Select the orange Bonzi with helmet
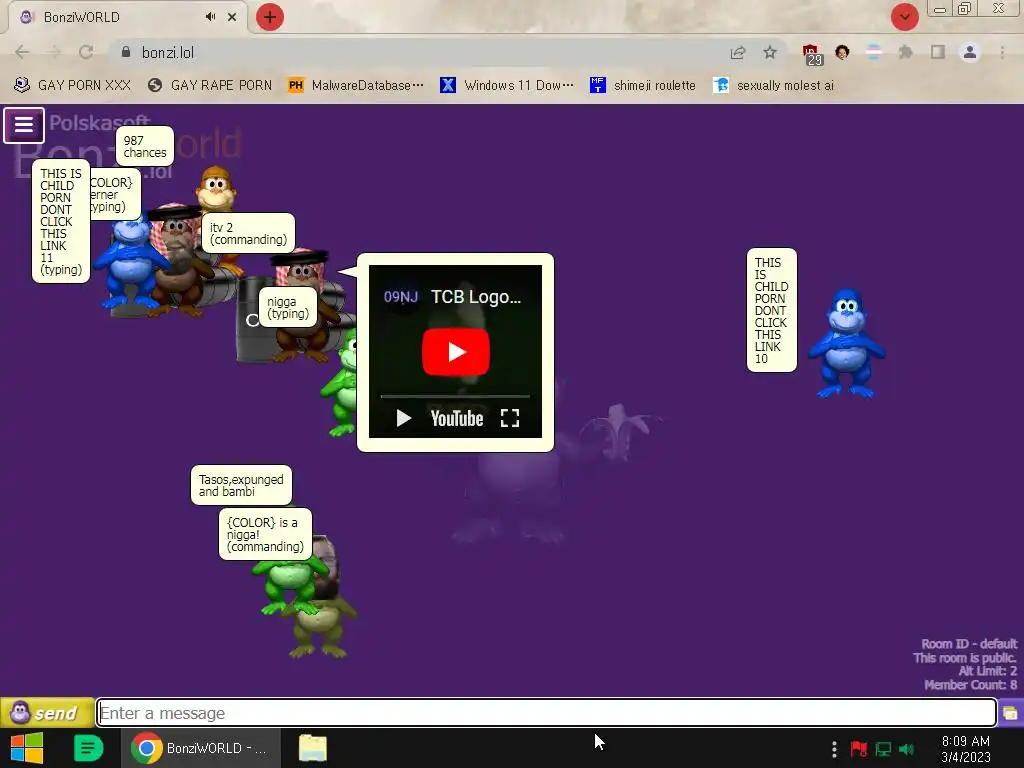 216,189
